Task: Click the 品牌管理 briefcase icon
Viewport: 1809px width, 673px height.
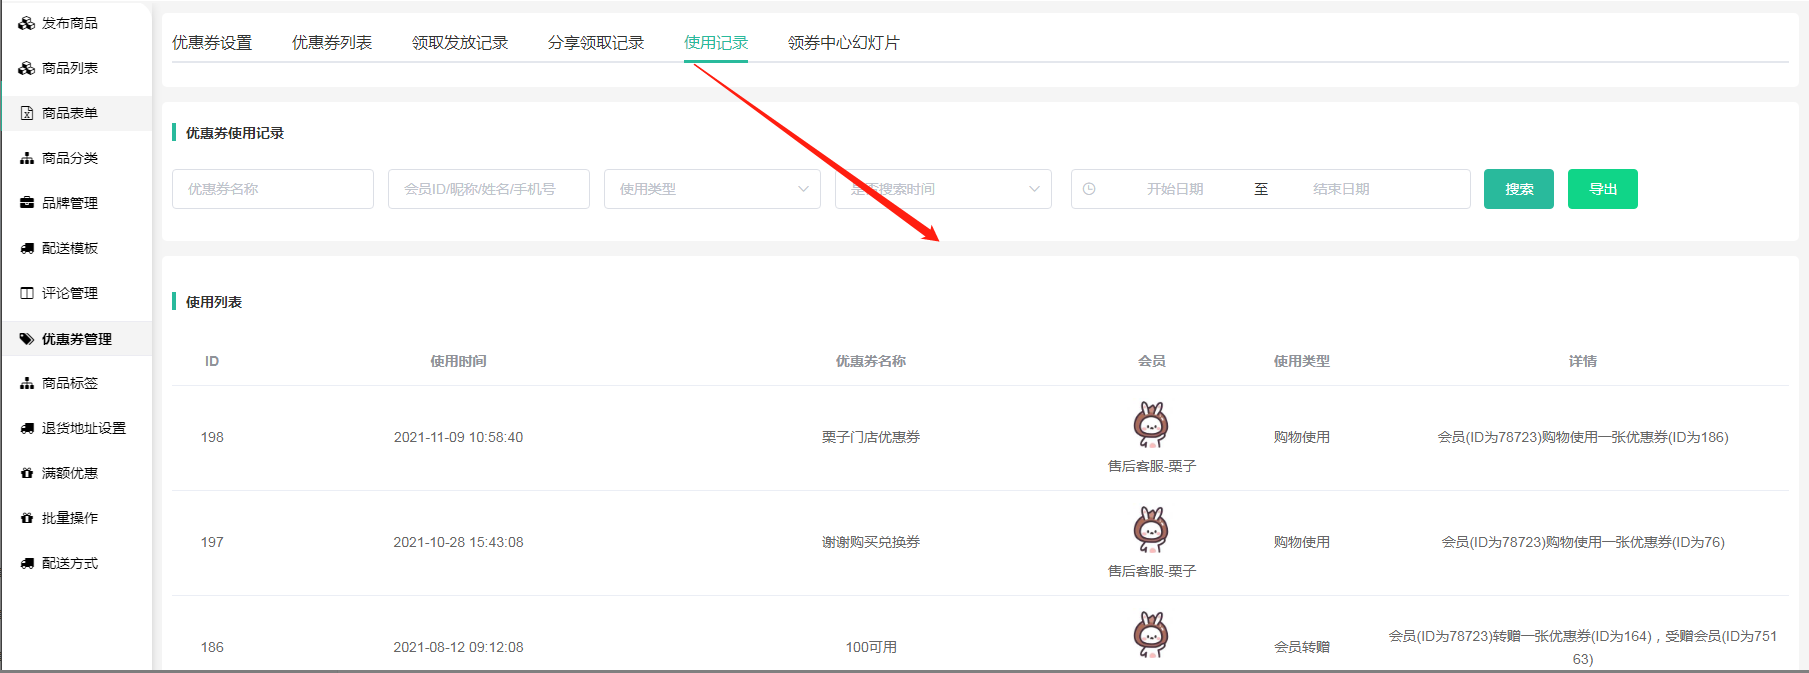Action: 27,203
